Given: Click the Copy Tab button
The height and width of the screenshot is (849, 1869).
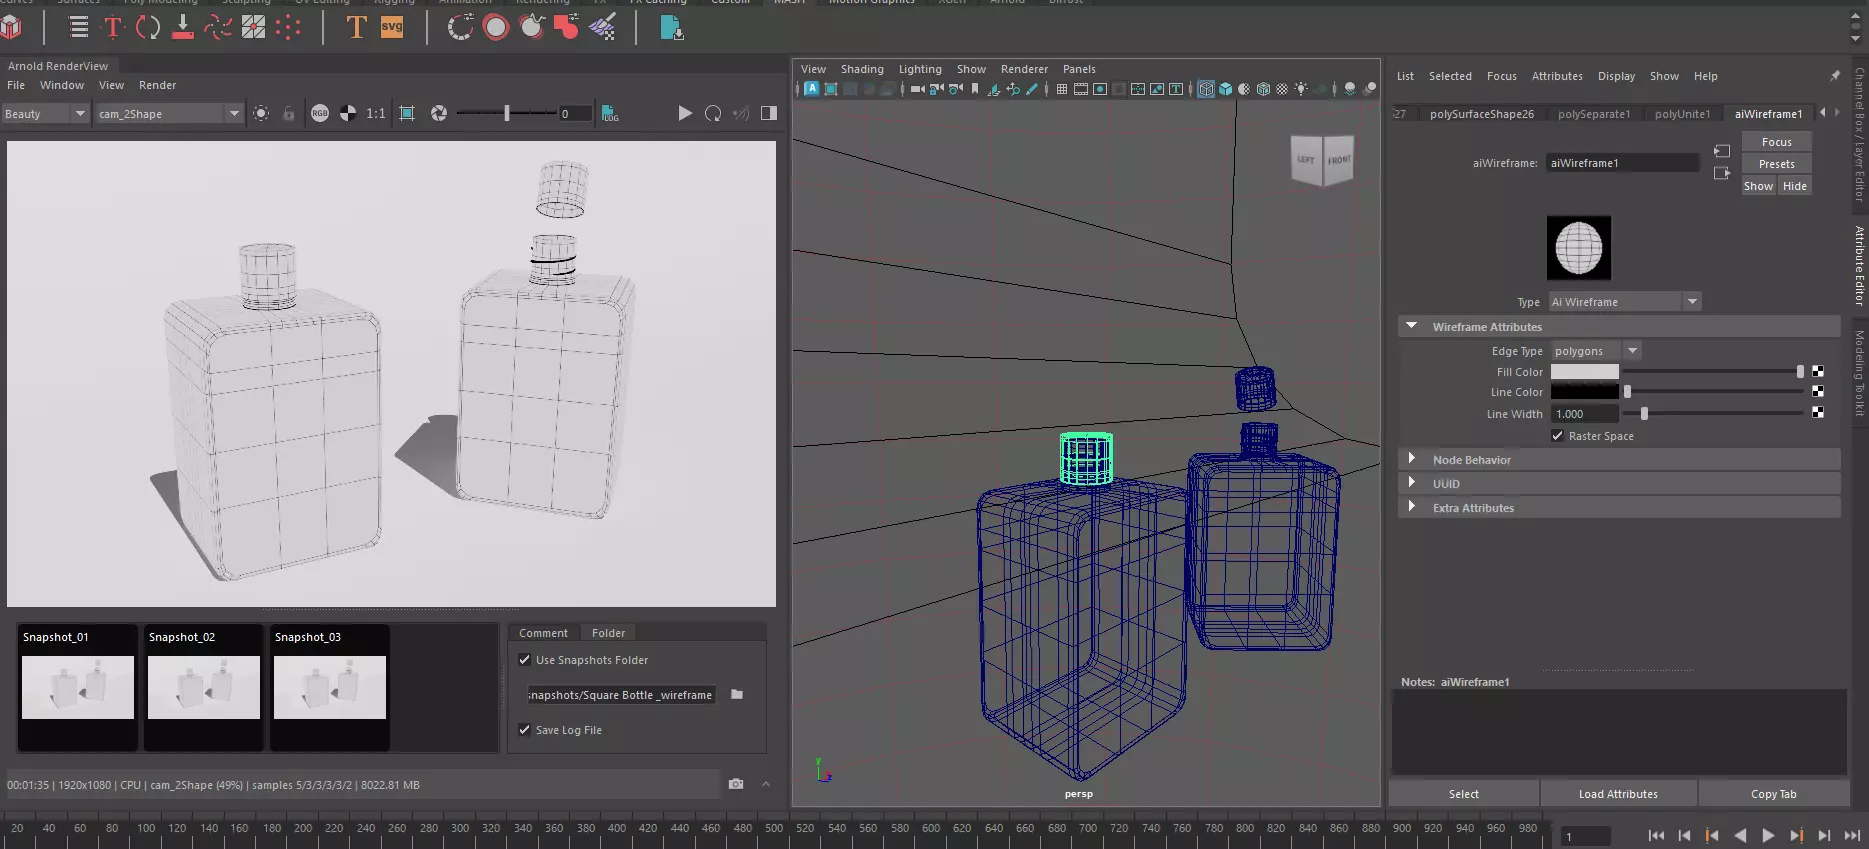Looking at the screenshot, I should (1773, 794).
